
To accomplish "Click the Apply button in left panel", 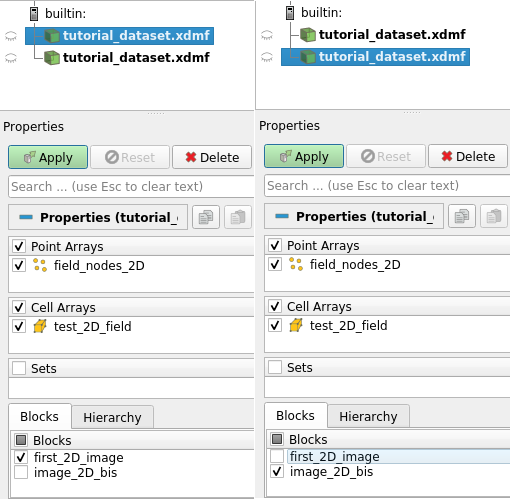I will click(x=48, y=157).
